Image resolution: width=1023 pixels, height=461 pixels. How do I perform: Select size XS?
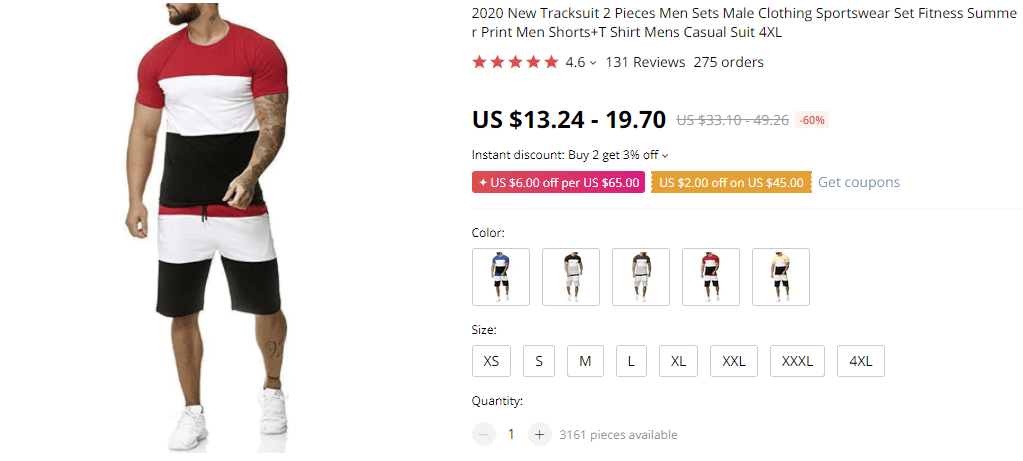point(491,361)
